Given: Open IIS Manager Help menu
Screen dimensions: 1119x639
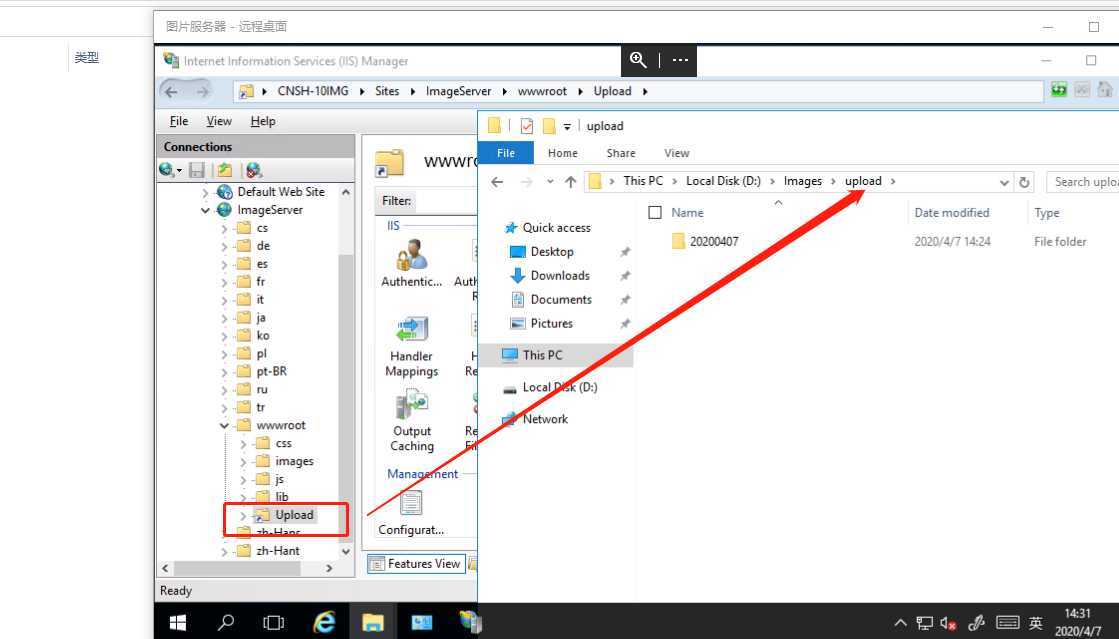Looking at the screenshot, I should click(x=263, y=121).
